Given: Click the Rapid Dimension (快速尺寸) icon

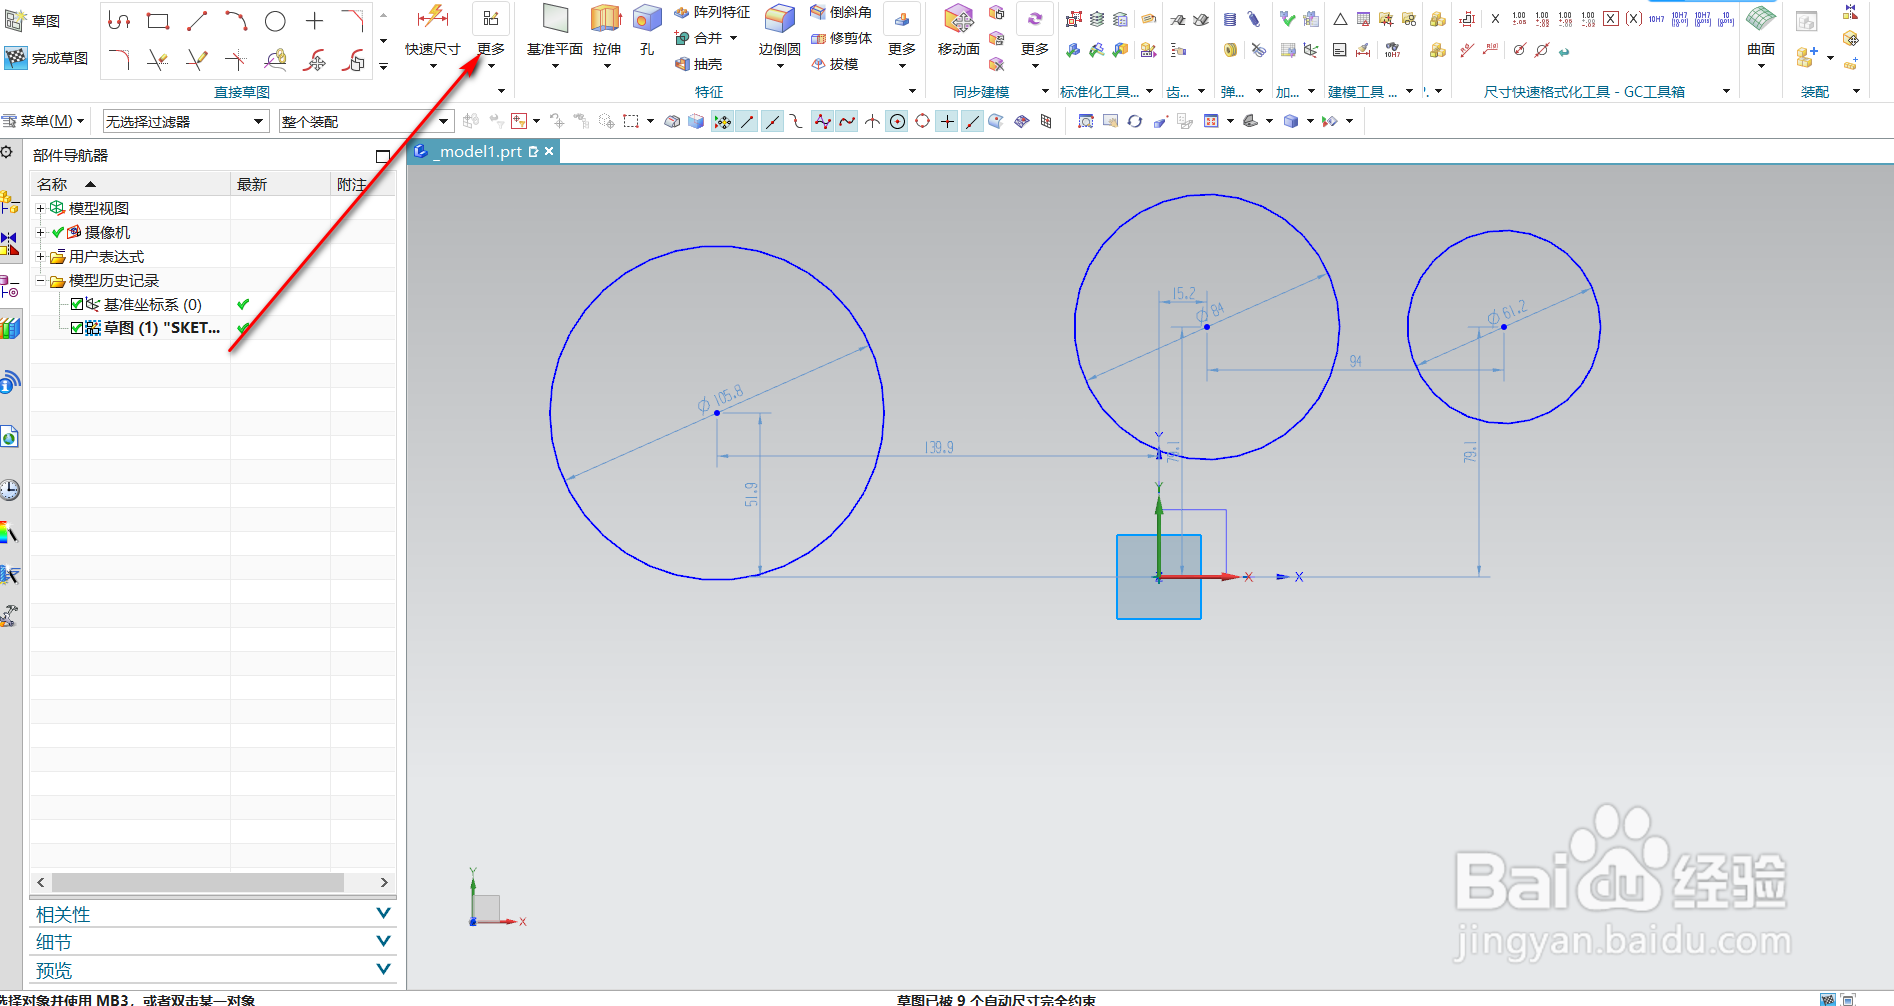Looking at the screenshot, I should coord(432,17).
